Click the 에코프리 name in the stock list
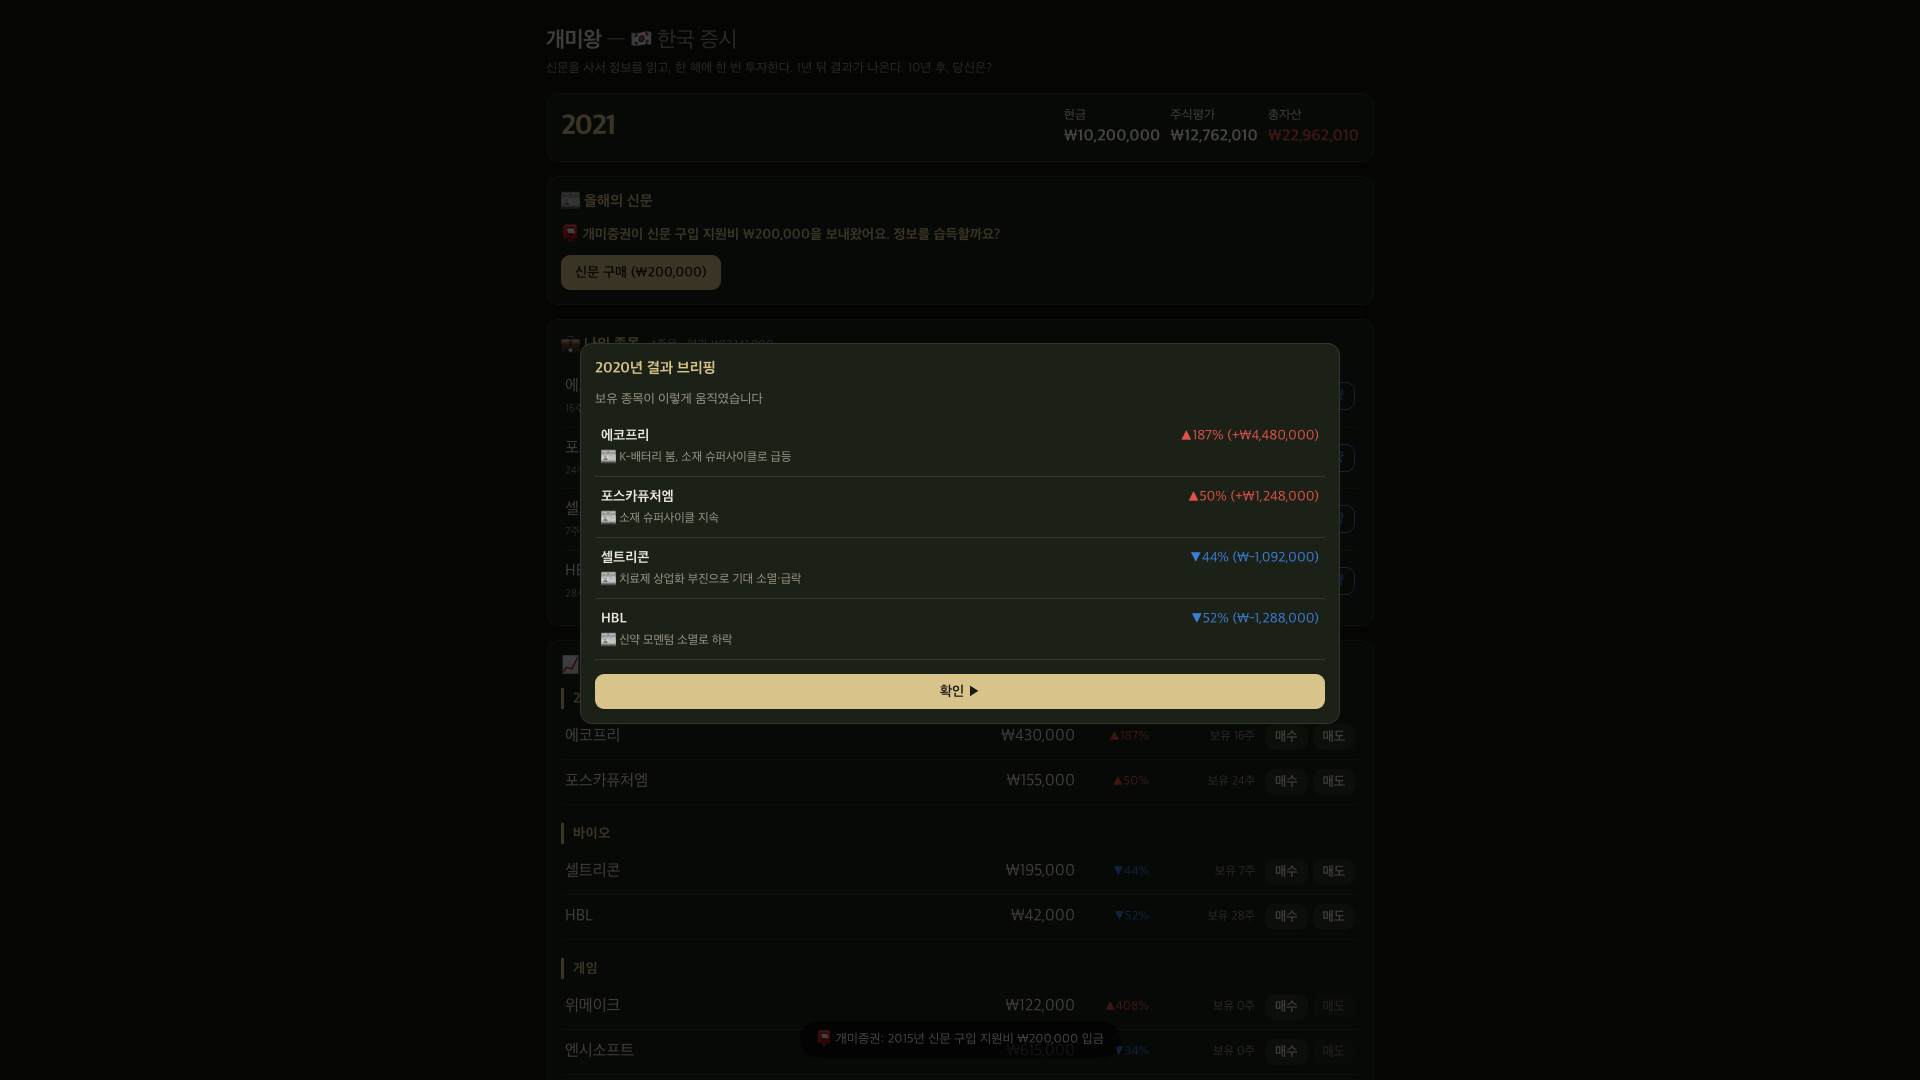This screenshot has width=1920, height=1080. [593, 735]
